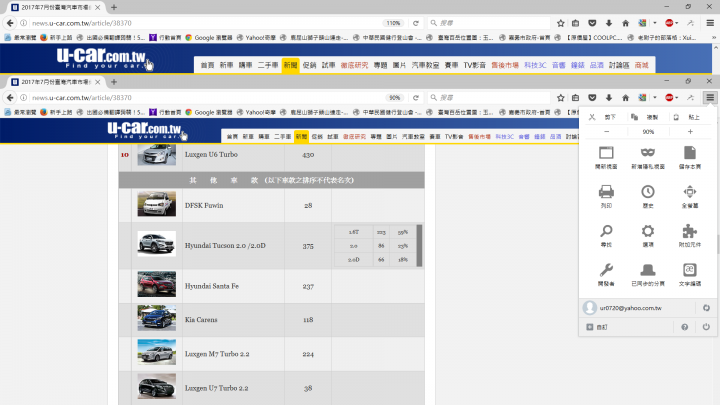Image resolution: width=720 pixels, height=405 pixels.
Task: Focus search box in front window
Action: point(489,97)
